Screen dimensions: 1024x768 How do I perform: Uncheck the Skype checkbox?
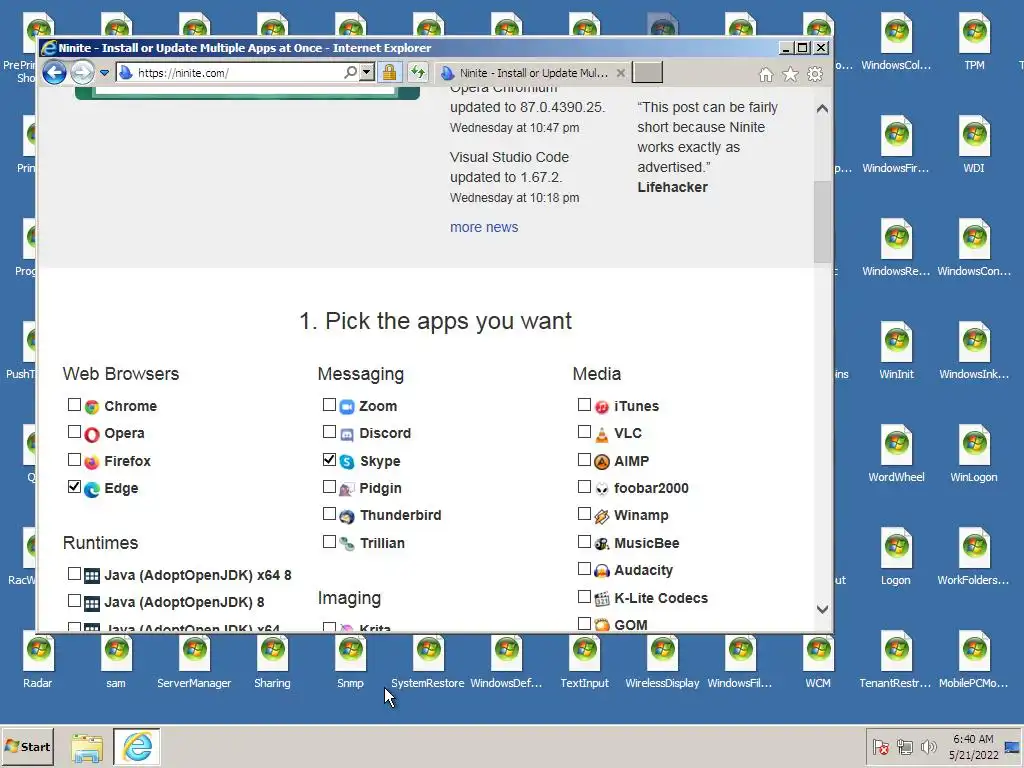329,460
